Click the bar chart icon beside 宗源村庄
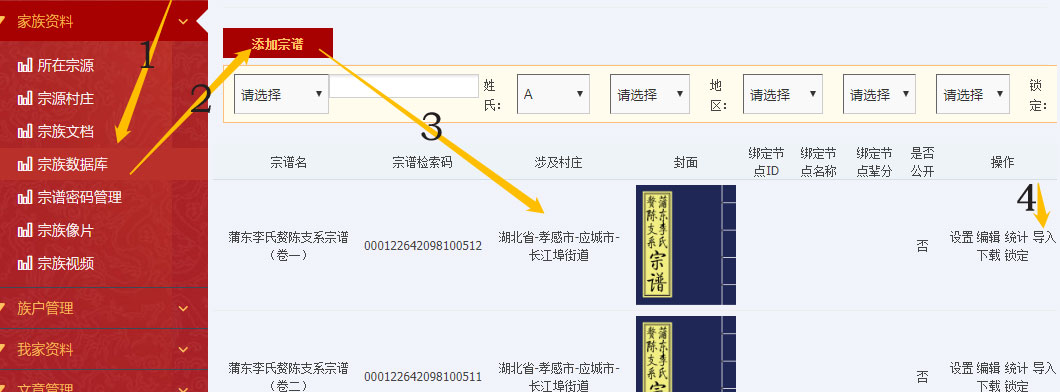This screenshot has height=392, width=1060. (x=25, y=99)
